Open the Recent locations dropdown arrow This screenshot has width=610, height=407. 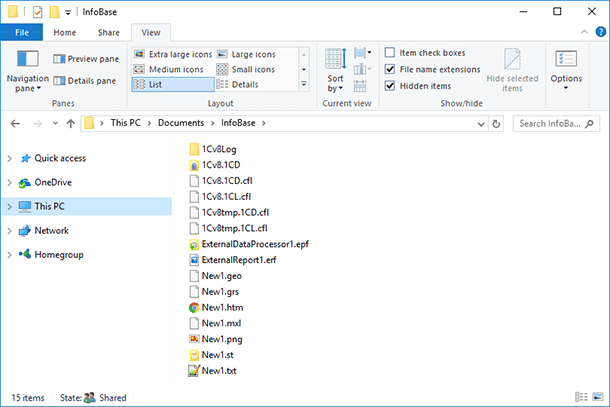55,123
